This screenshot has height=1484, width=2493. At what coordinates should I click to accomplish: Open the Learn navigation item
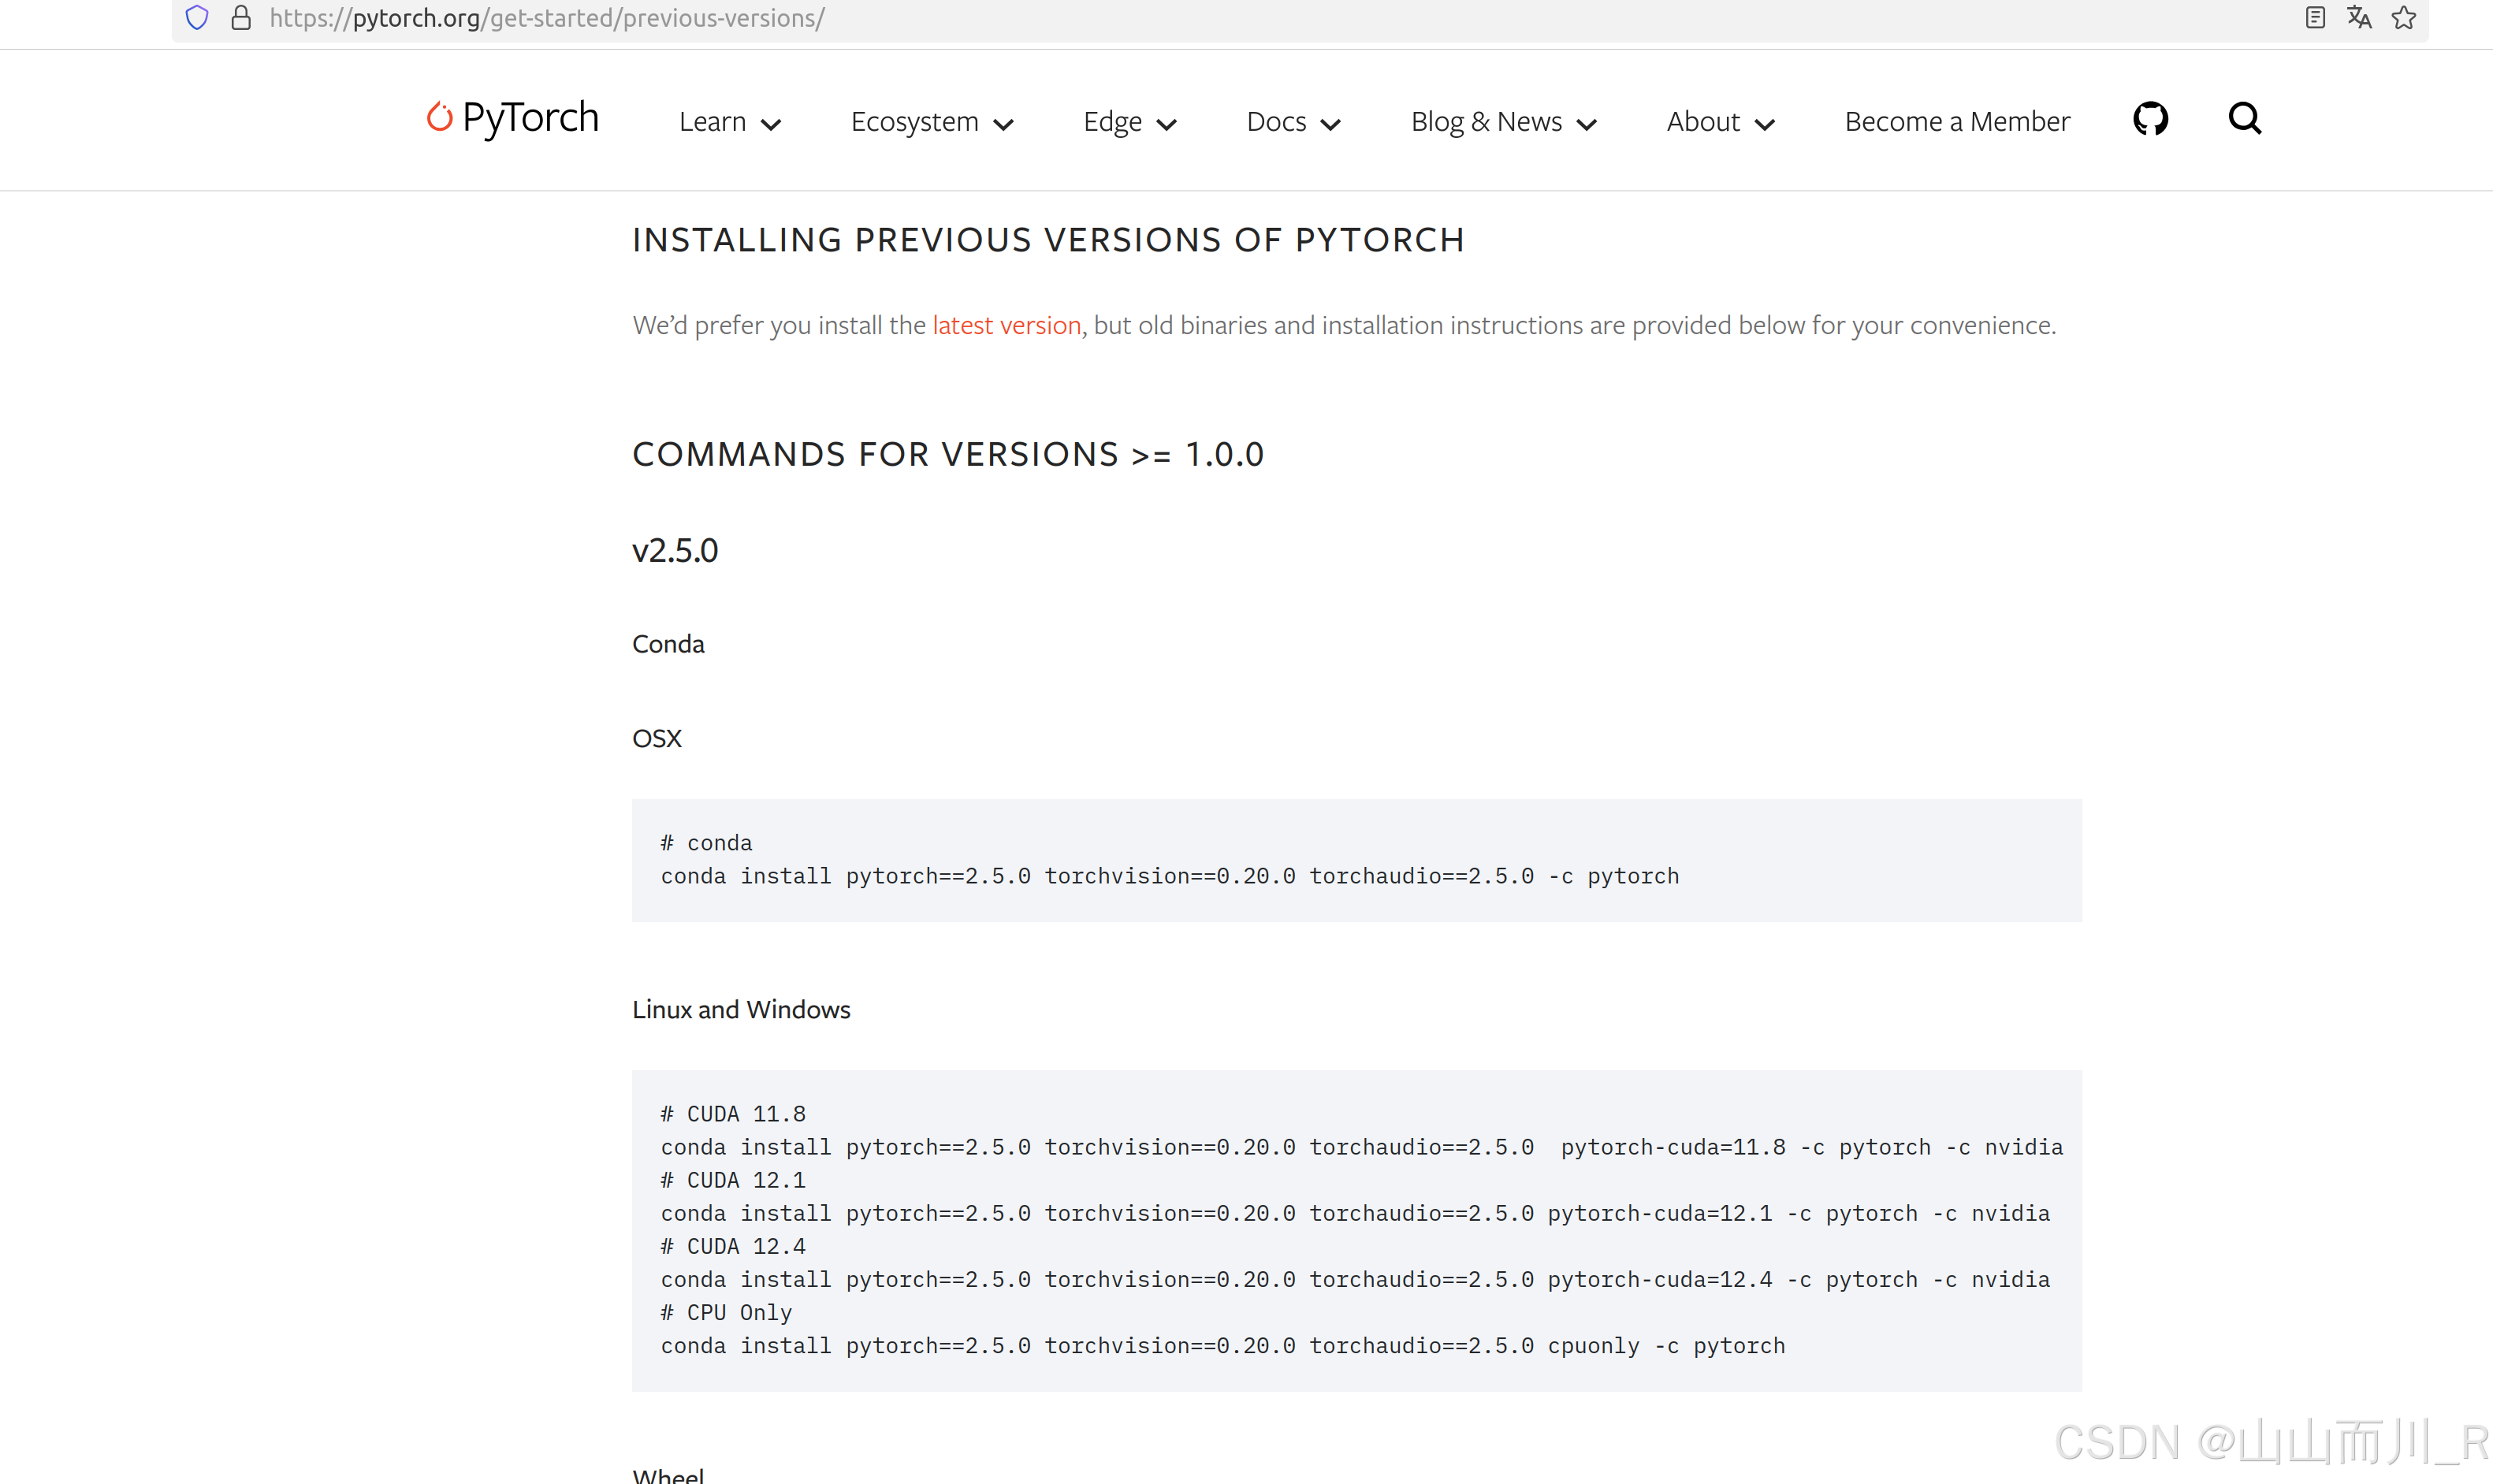(x=712, y=121)
